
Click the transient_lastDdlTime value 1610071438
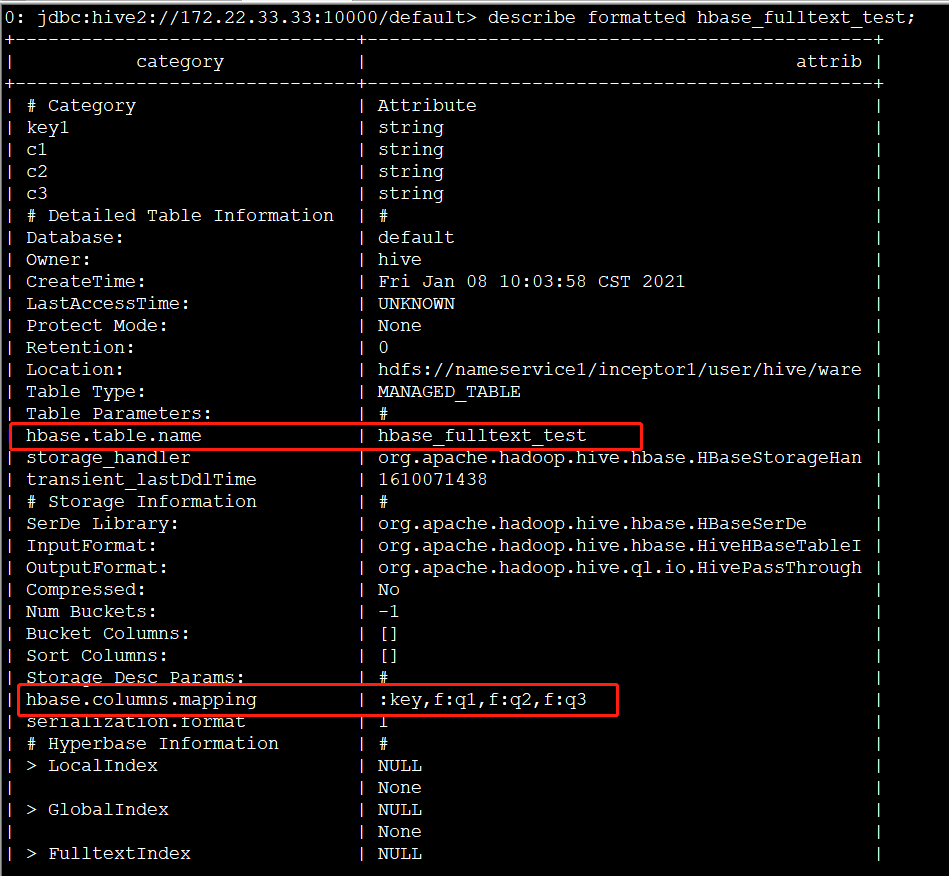coord(432,480)
